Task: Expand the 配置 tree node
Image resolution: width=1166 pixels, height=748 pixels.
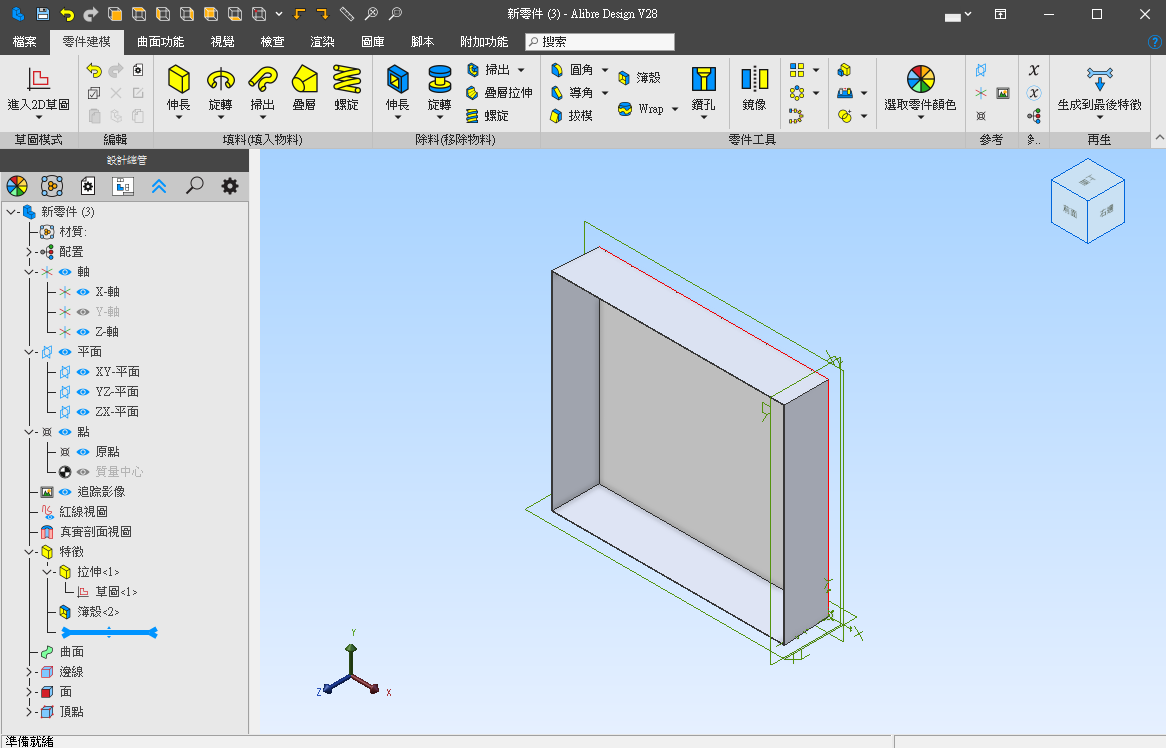Action: coord(28,252)
